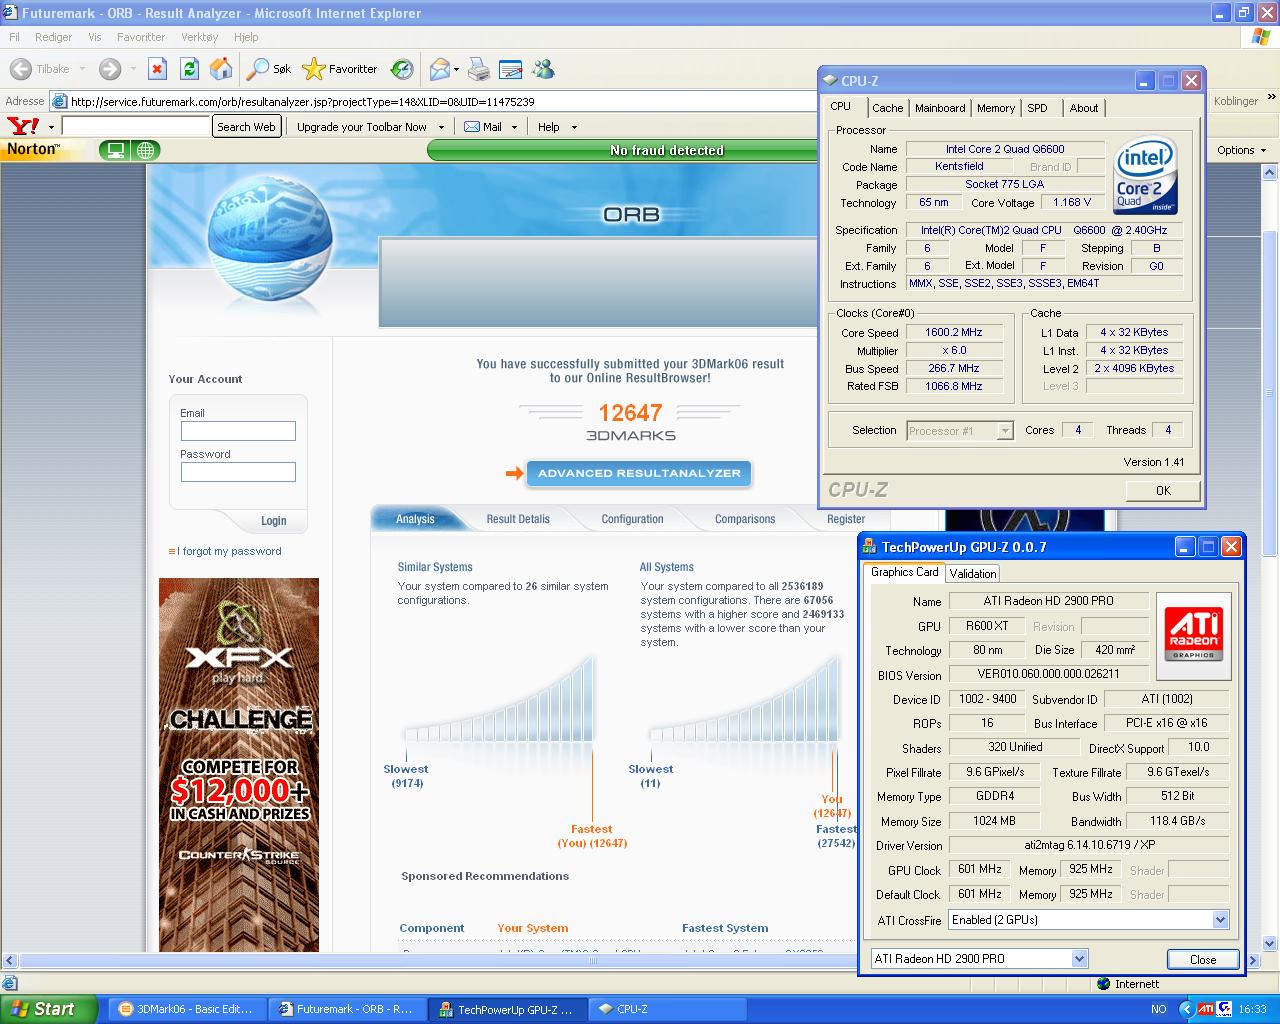This screenshot has width=1280, height=1024.
Task: Switch to 3DMark06 Basic Edition taskbar item
Action: 185,1009
